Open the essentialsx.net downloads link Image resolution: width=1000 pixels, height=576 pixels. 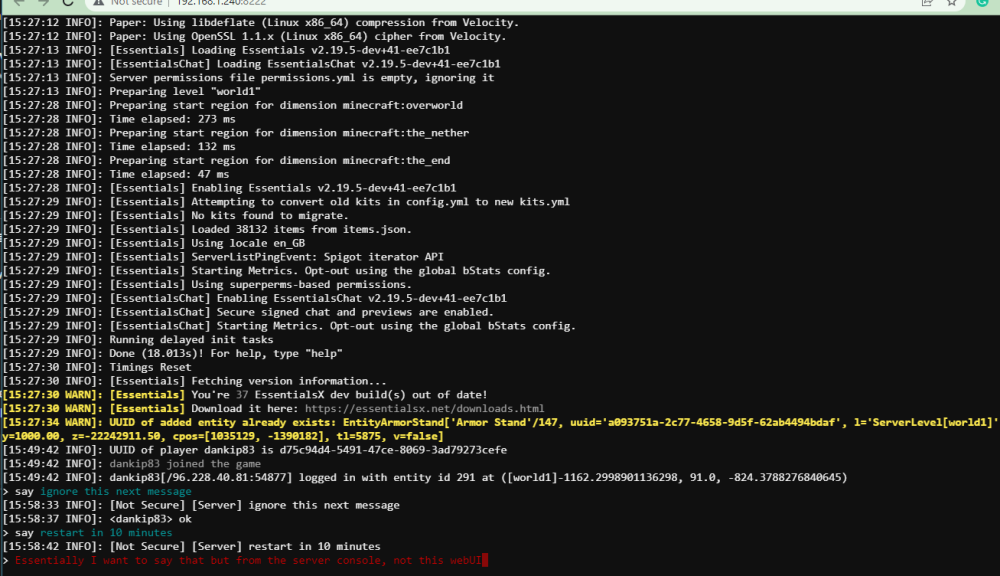click(424, 408)
